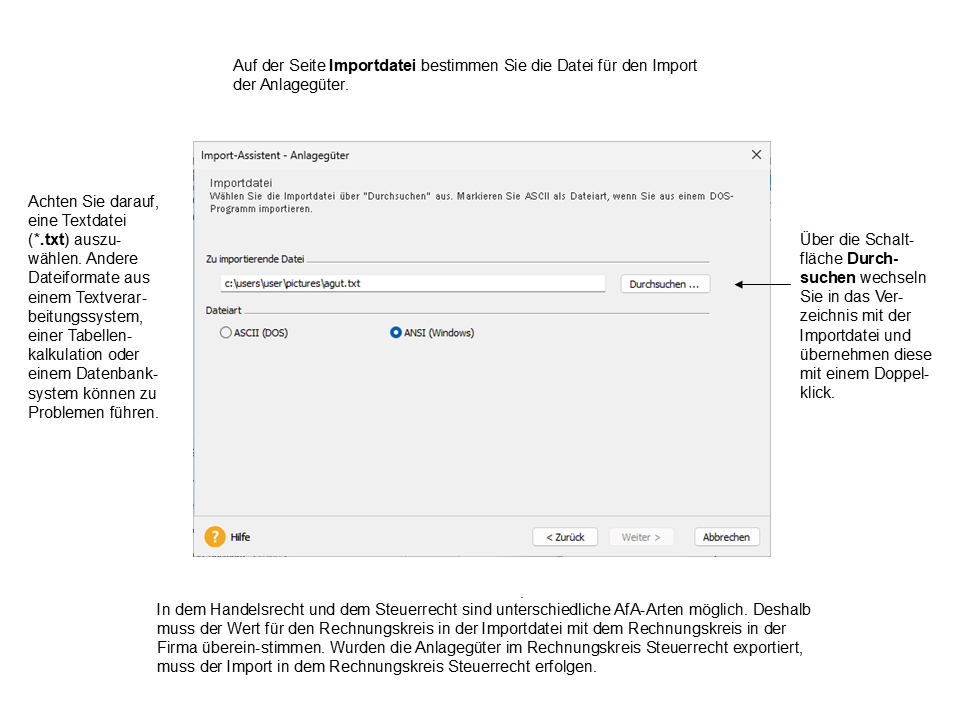Click the file path input field
960x720 pixels.
[413, 284]
